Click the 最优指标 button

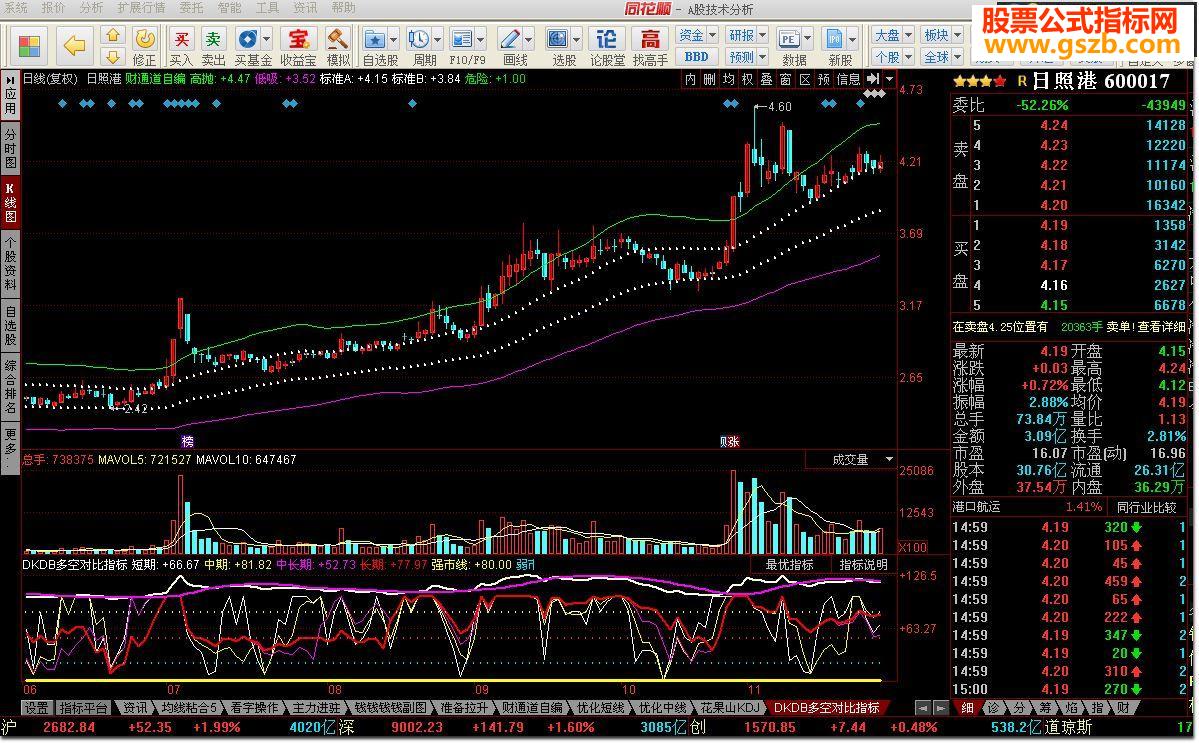click(790, 565)
